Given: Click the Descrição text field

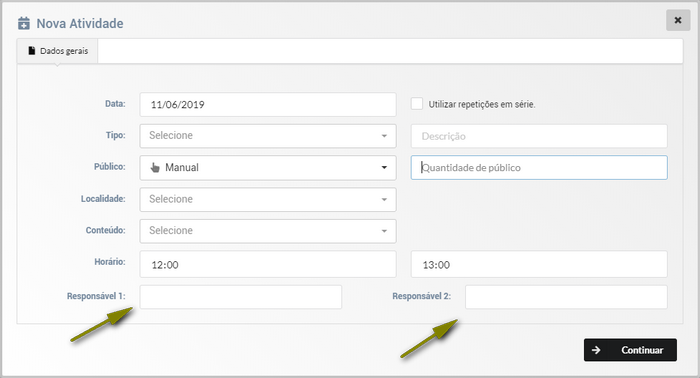Looking at the screenshot, I should pyautogui.click(x=539, y=136).
